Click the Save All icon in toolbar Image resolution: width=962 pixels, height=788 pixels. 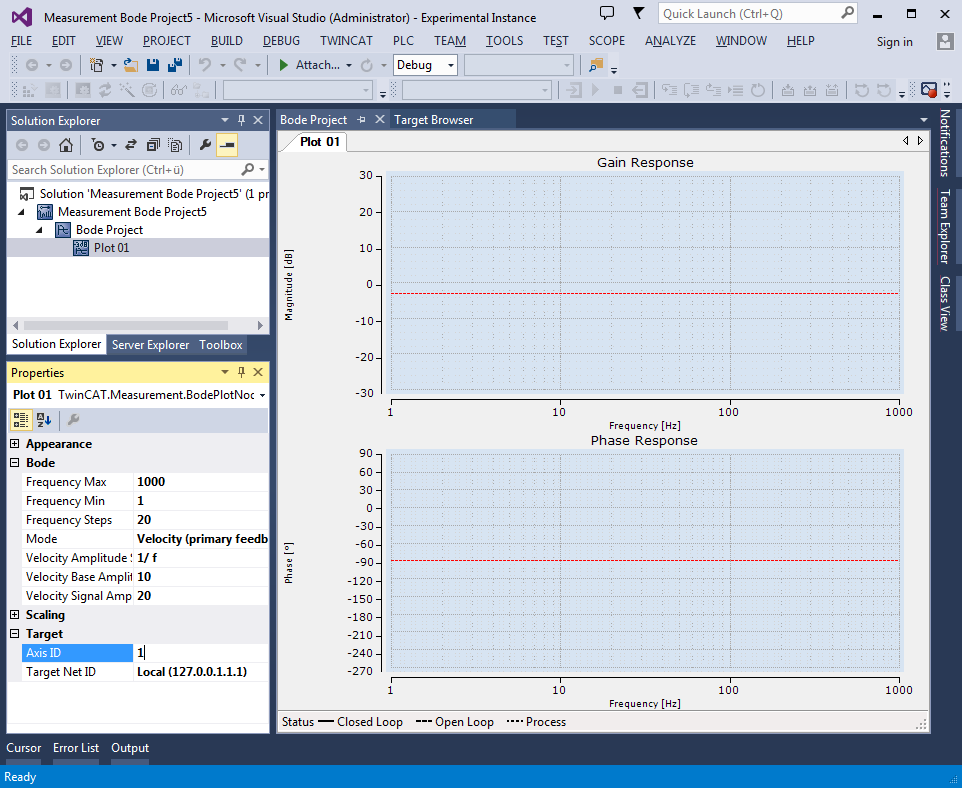coord(175,65)
